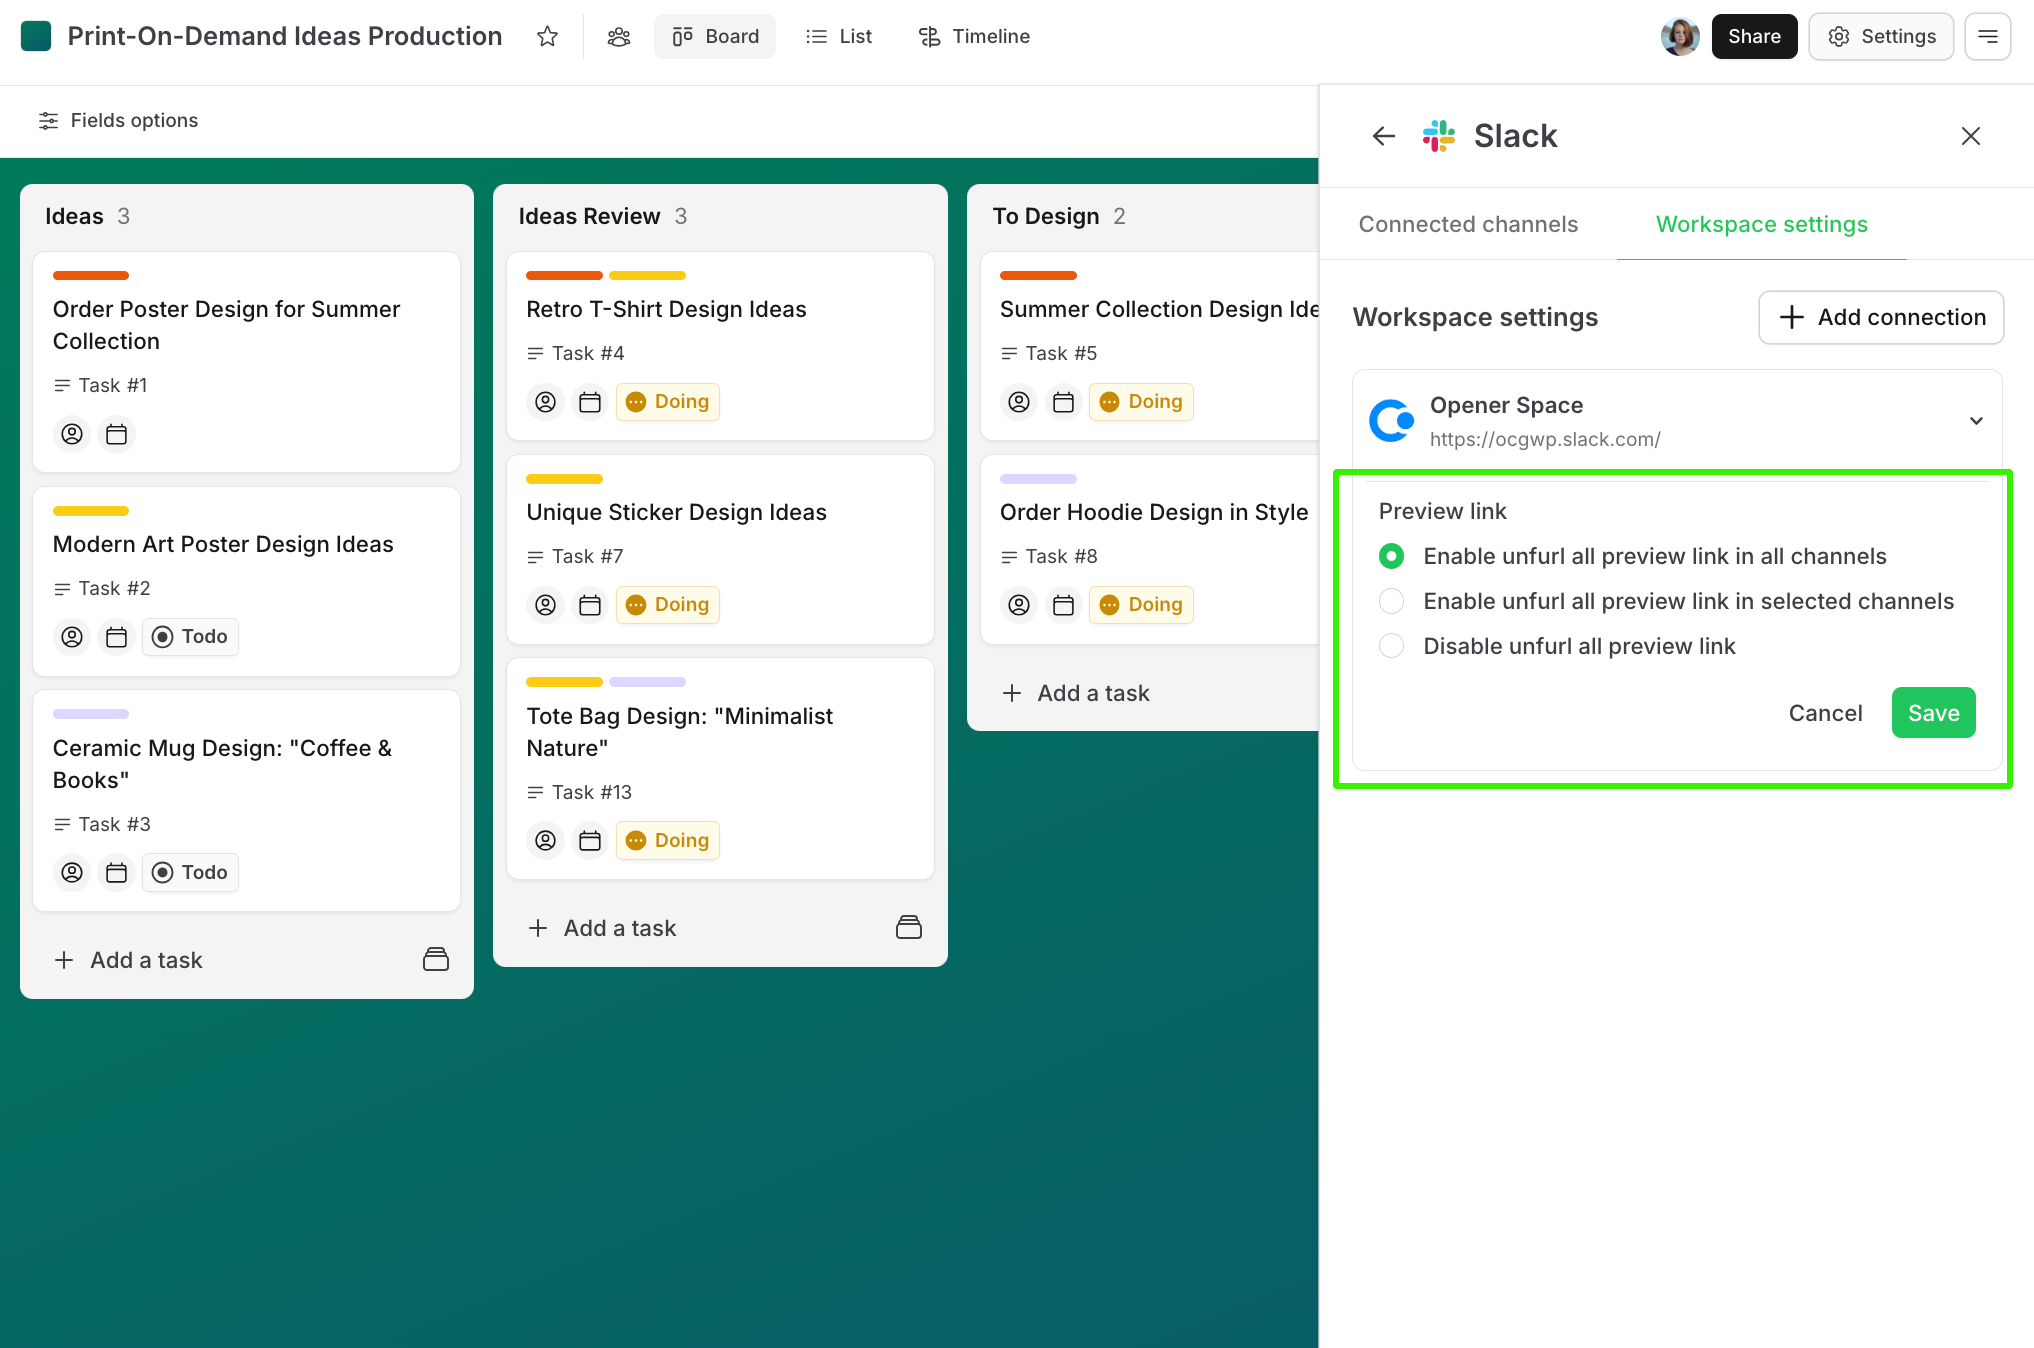Switch to the Connected channels tab

1468,224
